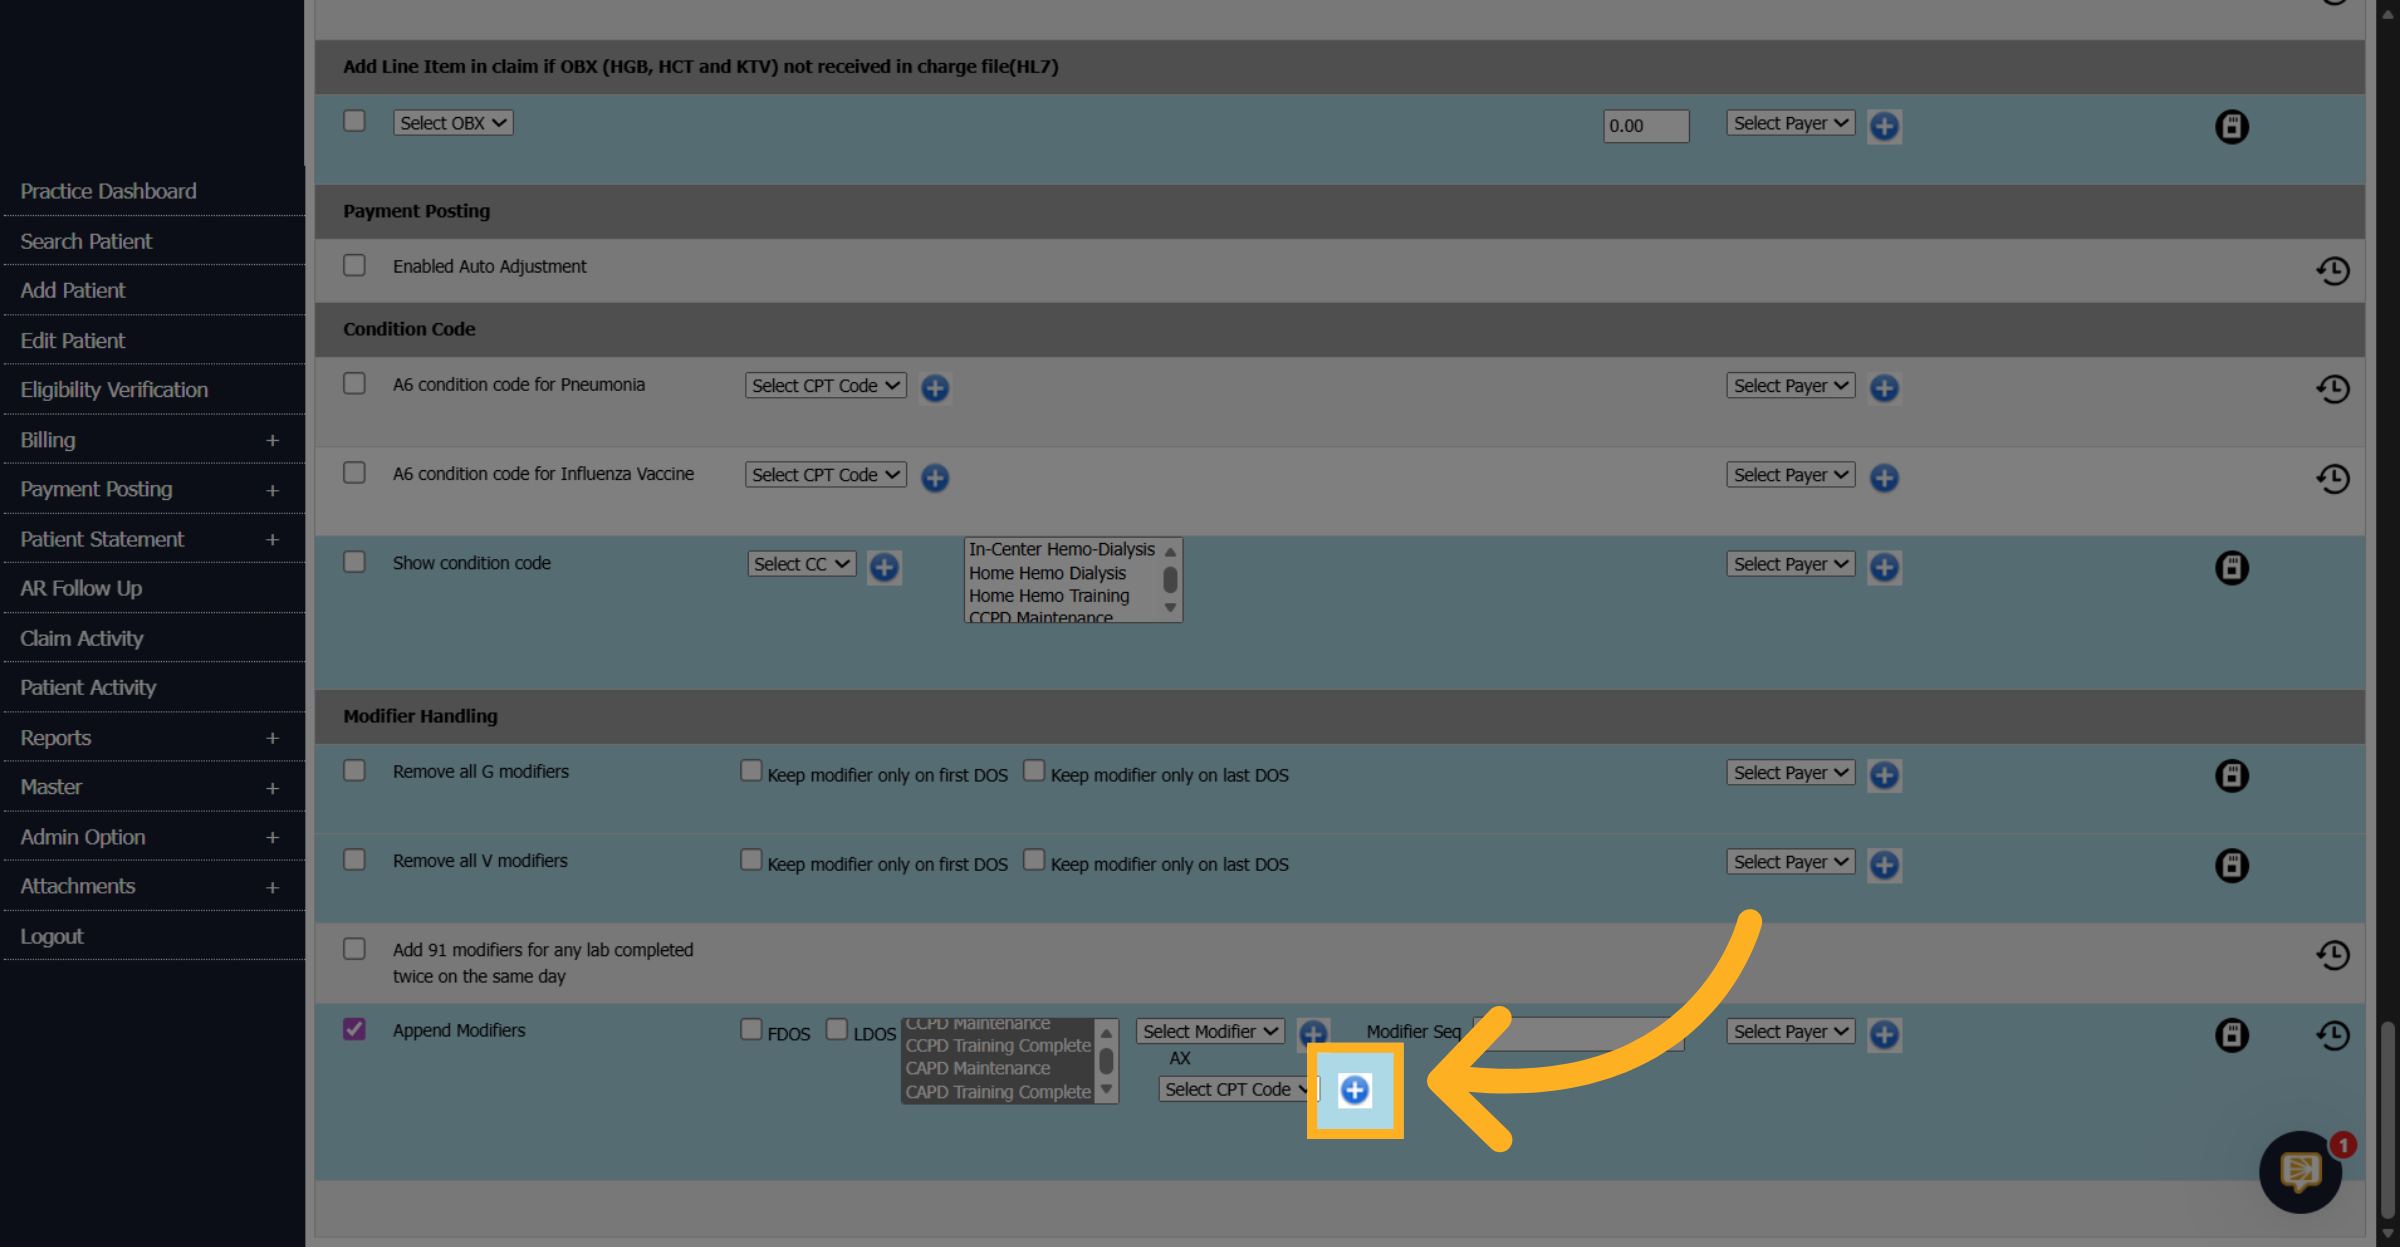Add selected CC in Show condition code row
The height and width of the screenshot is (1247, 2400).
pyautogui.click(x=884, y=567)
